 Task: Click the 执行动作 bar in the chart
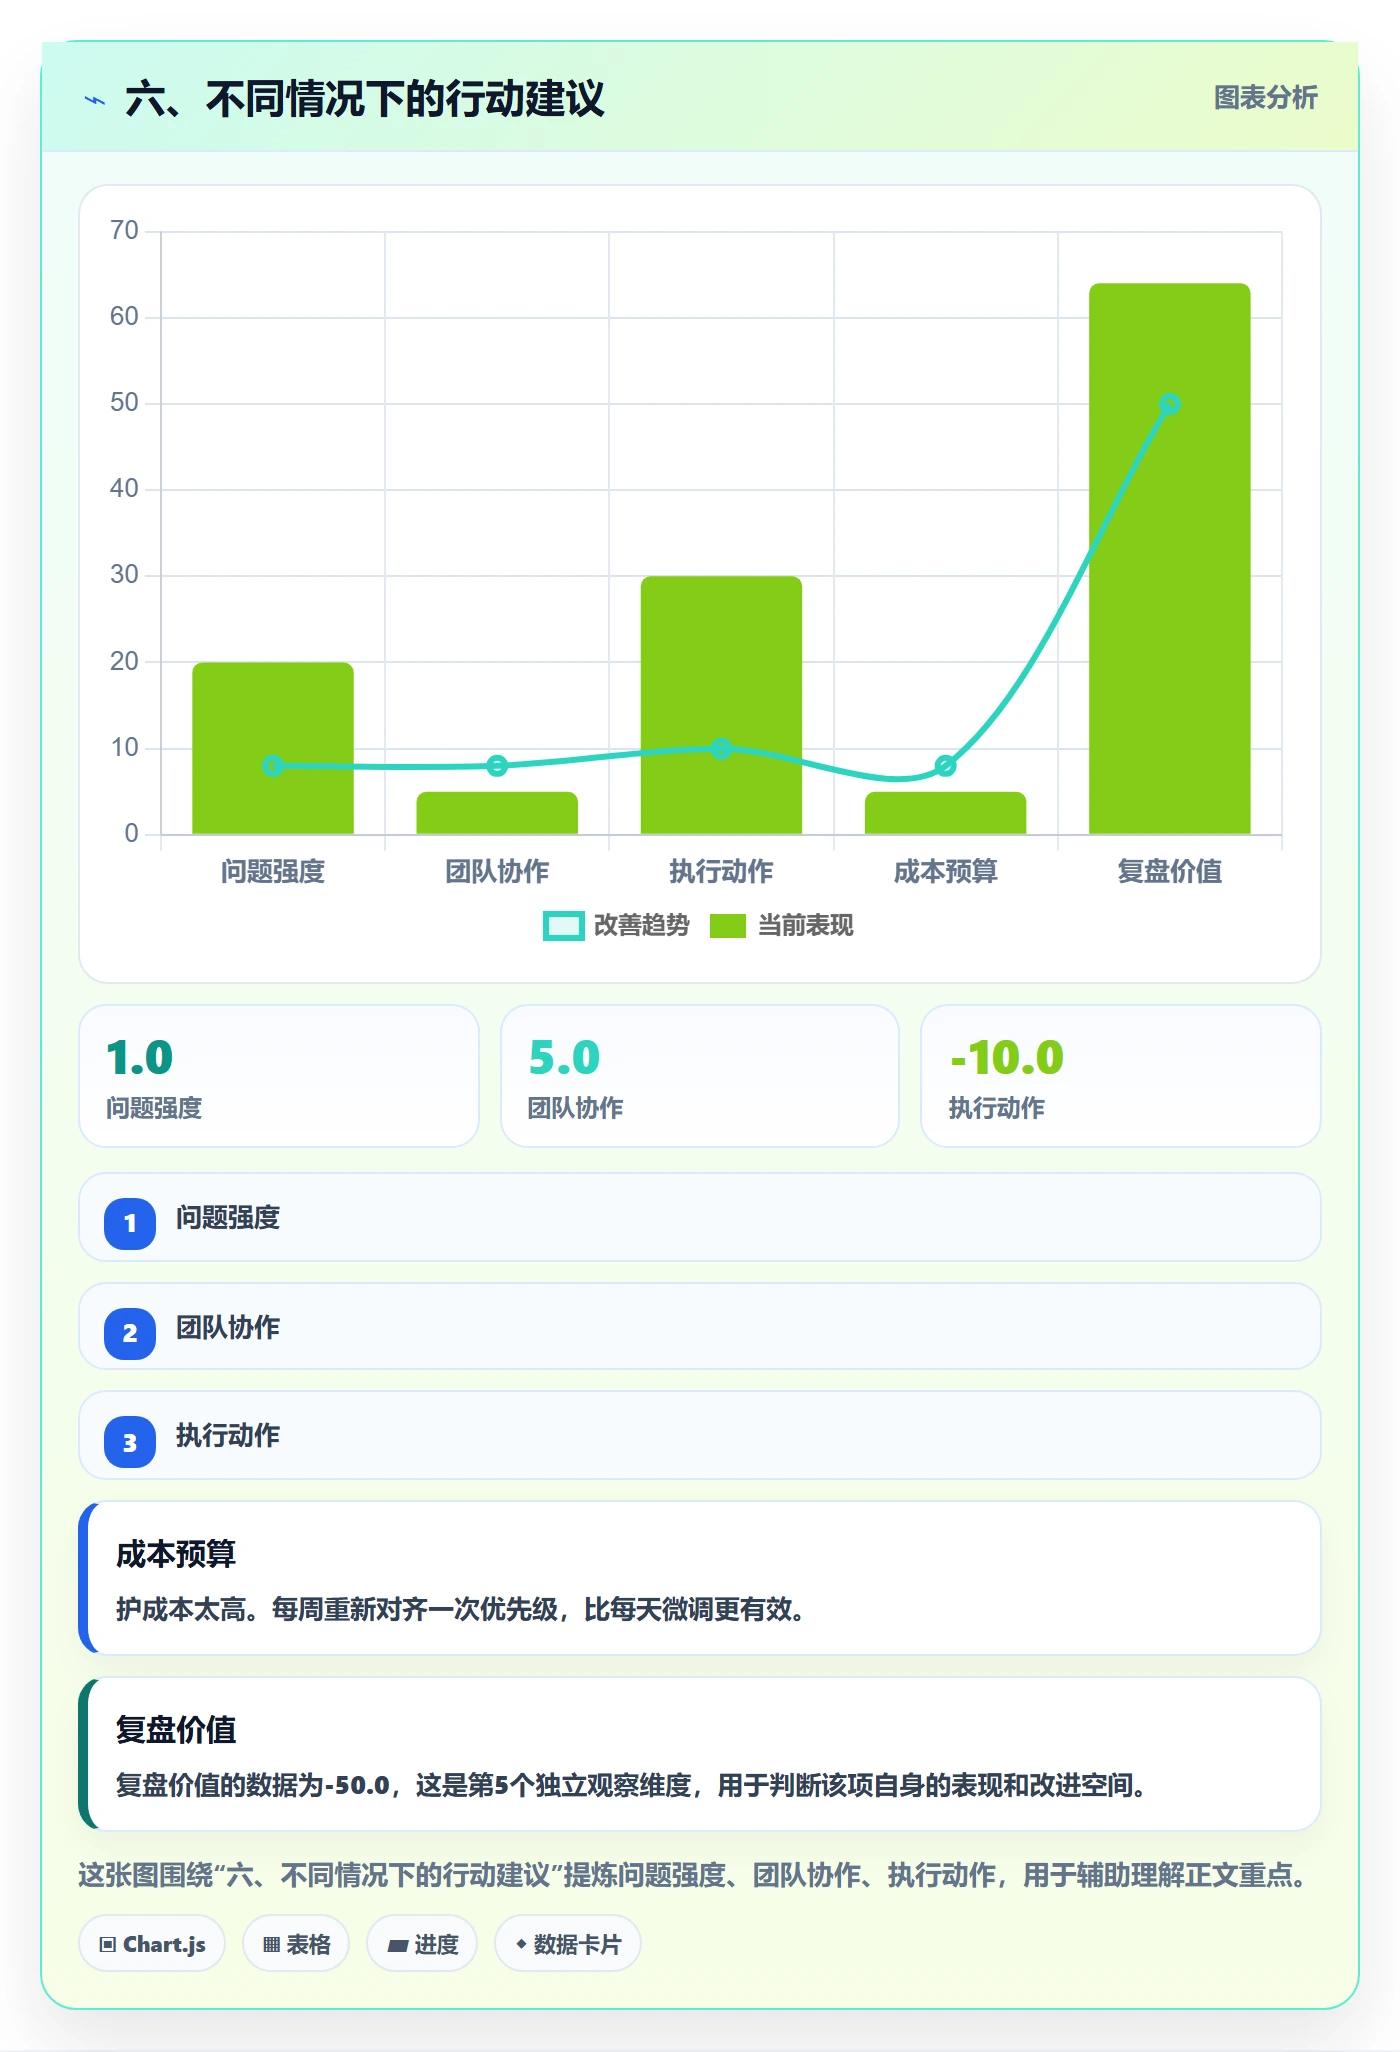721,705
